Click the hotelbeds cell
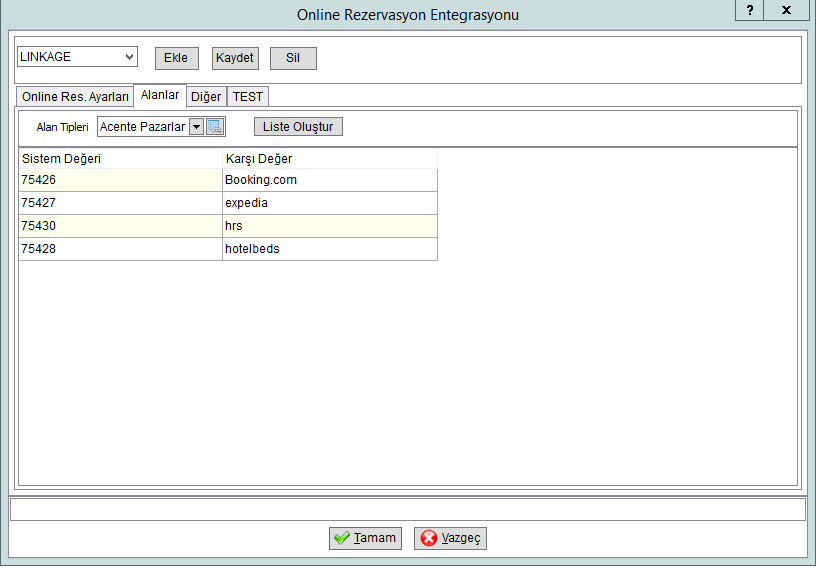Viewport: 816px width, 568px height. [330, 249]
